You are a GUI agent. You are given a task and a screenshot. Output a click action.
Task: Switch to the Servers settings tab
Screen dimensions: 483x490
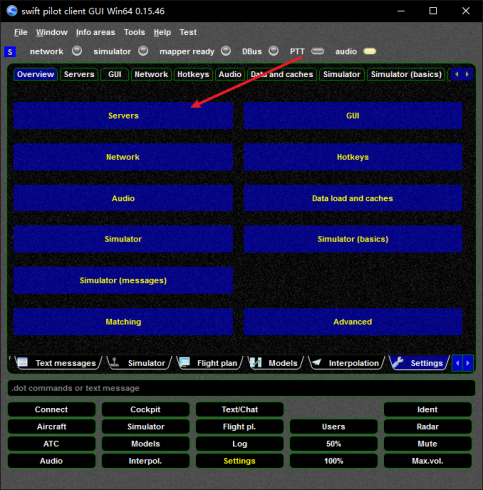point(79,74)
